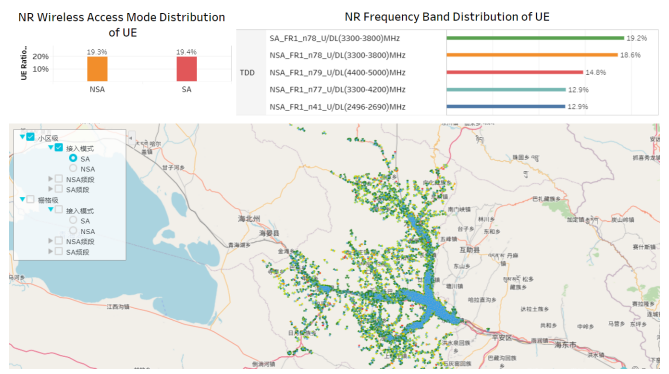Select the NSA_FR1_n79 band label row
Image resolution: width=669 pixels, height=374 pixels.
click(337, 72)
